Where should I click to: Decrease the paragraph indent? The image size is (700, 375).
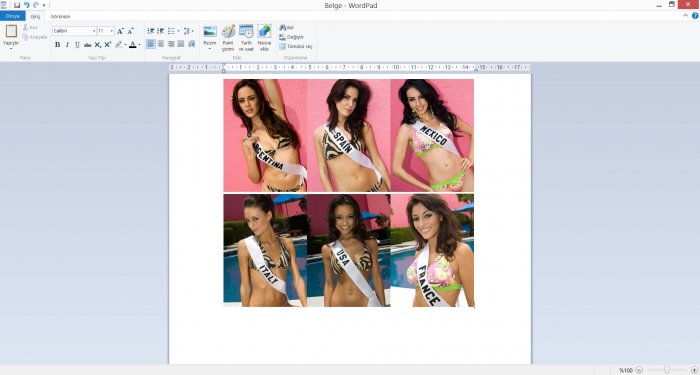click(x=151, y=31)
